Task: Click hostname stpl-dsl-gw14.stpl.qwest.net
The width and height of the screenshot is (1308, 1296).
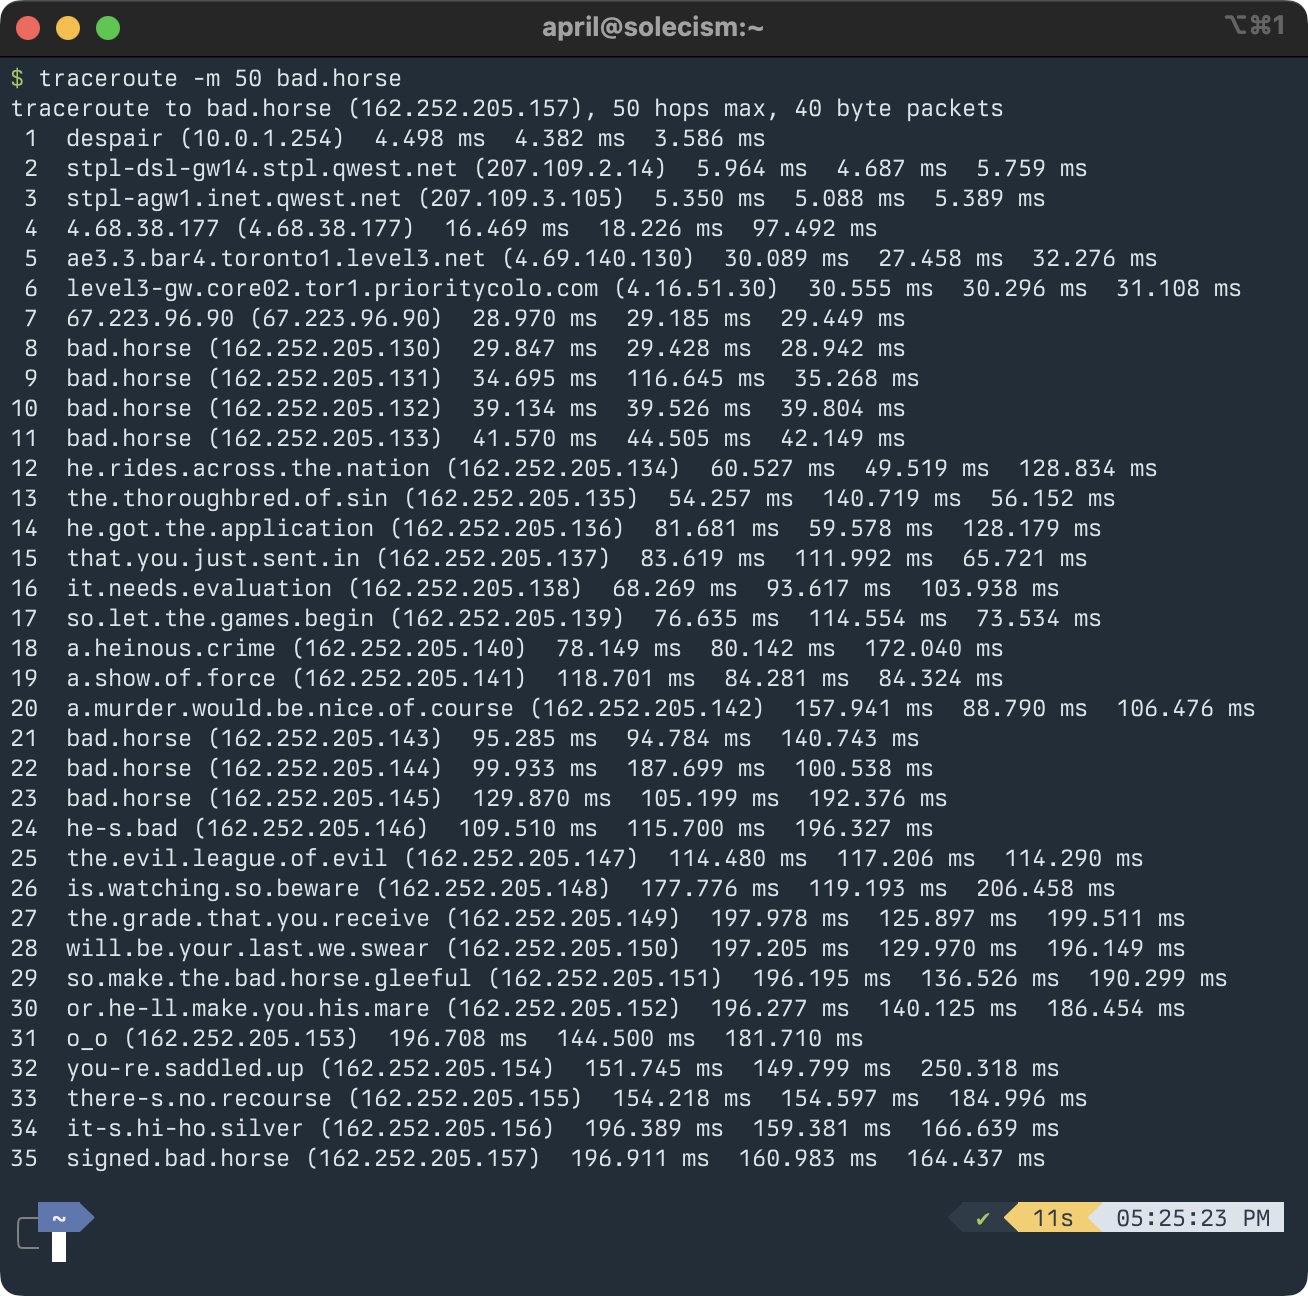Action: click(x=262, y=168)
